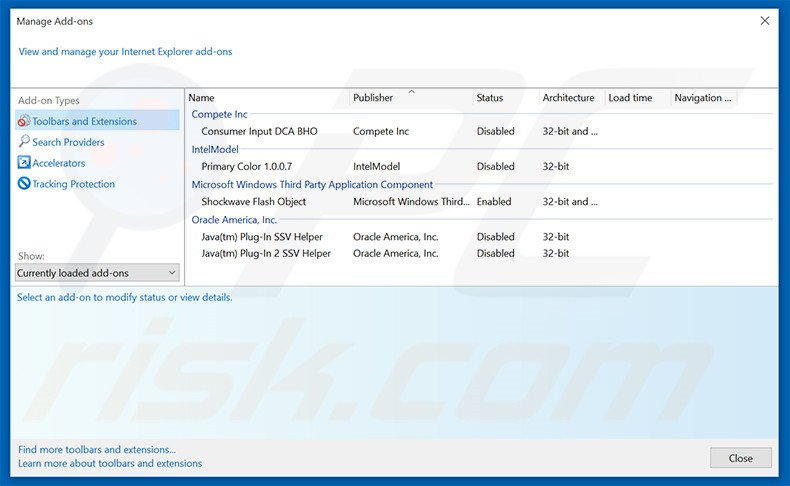The height and width of the screenshot is (486, 790).
Task: Click the Close button
Action: tap(741, 458)
